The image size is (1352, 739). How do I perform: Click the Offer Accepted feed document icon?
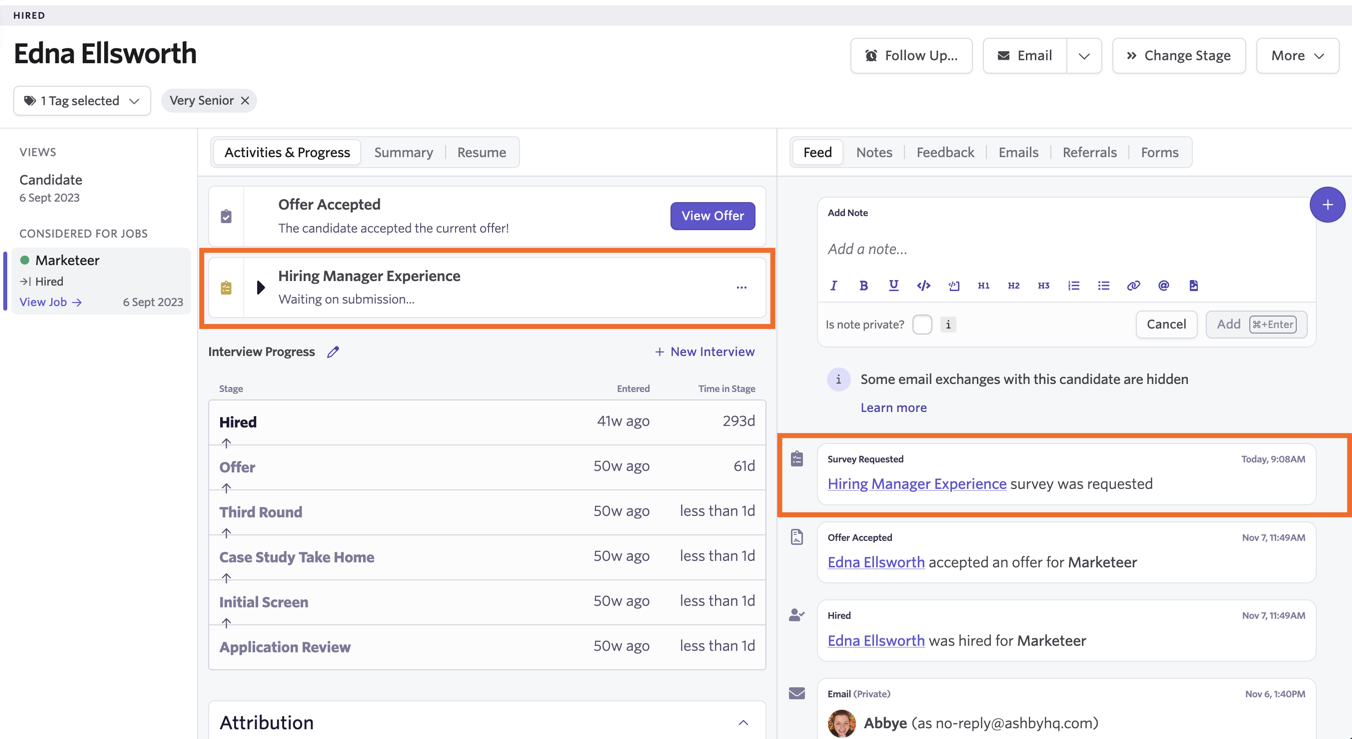[x=797, y=537]
